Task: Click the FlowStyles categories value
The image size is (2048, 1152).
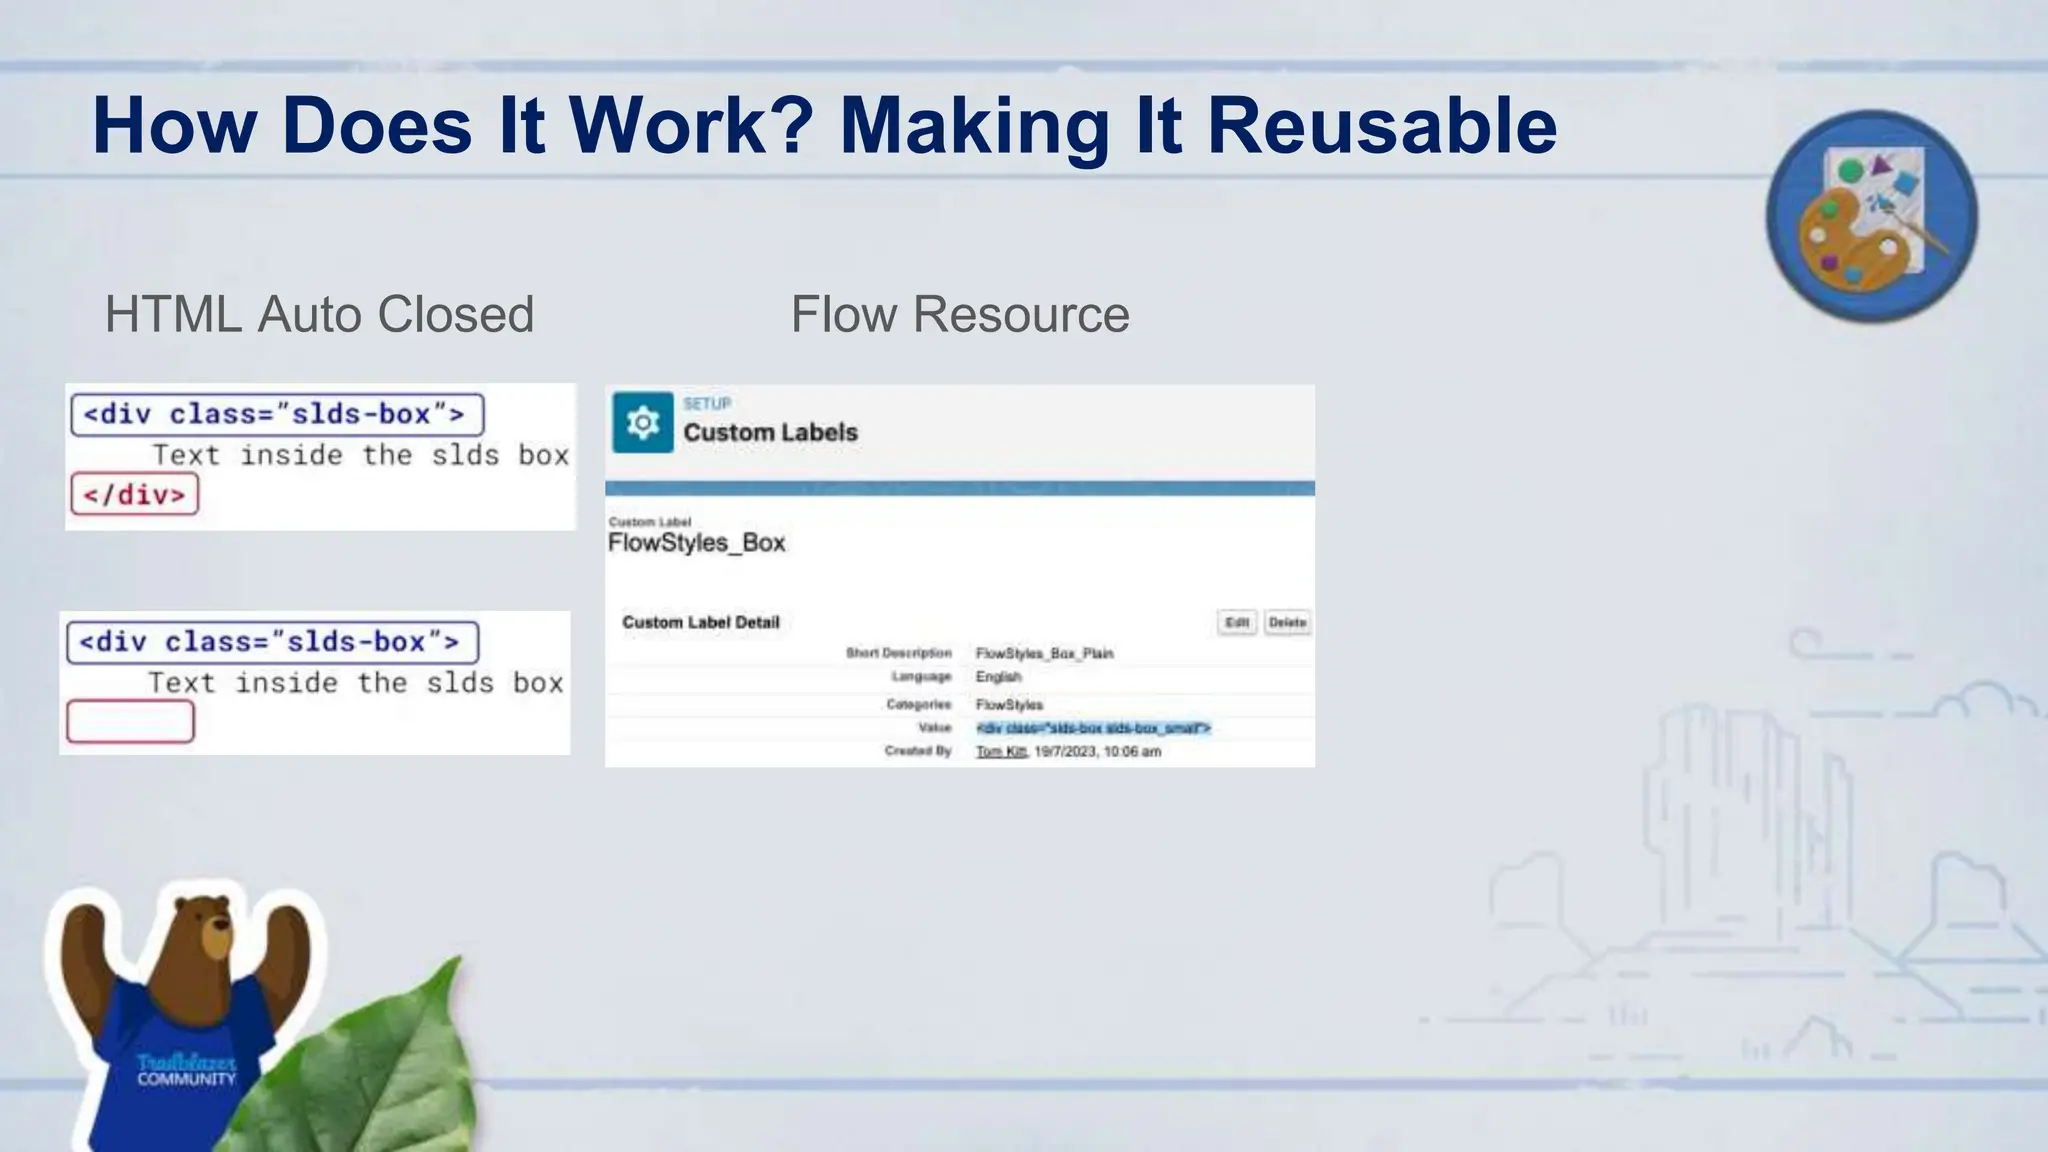Action: [x=1009, y=704]
